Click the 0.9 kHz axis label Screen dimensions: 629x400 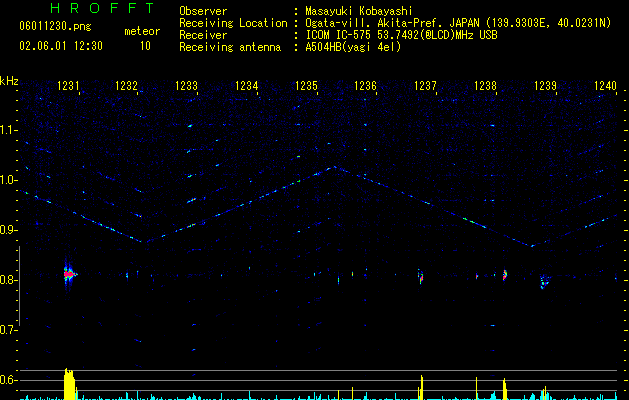pos(8,230)
